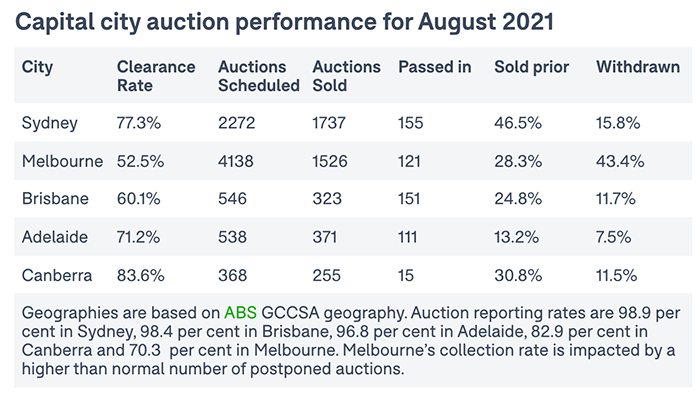
Task: Select the Sydney row label
Action: tap(50, 123)
